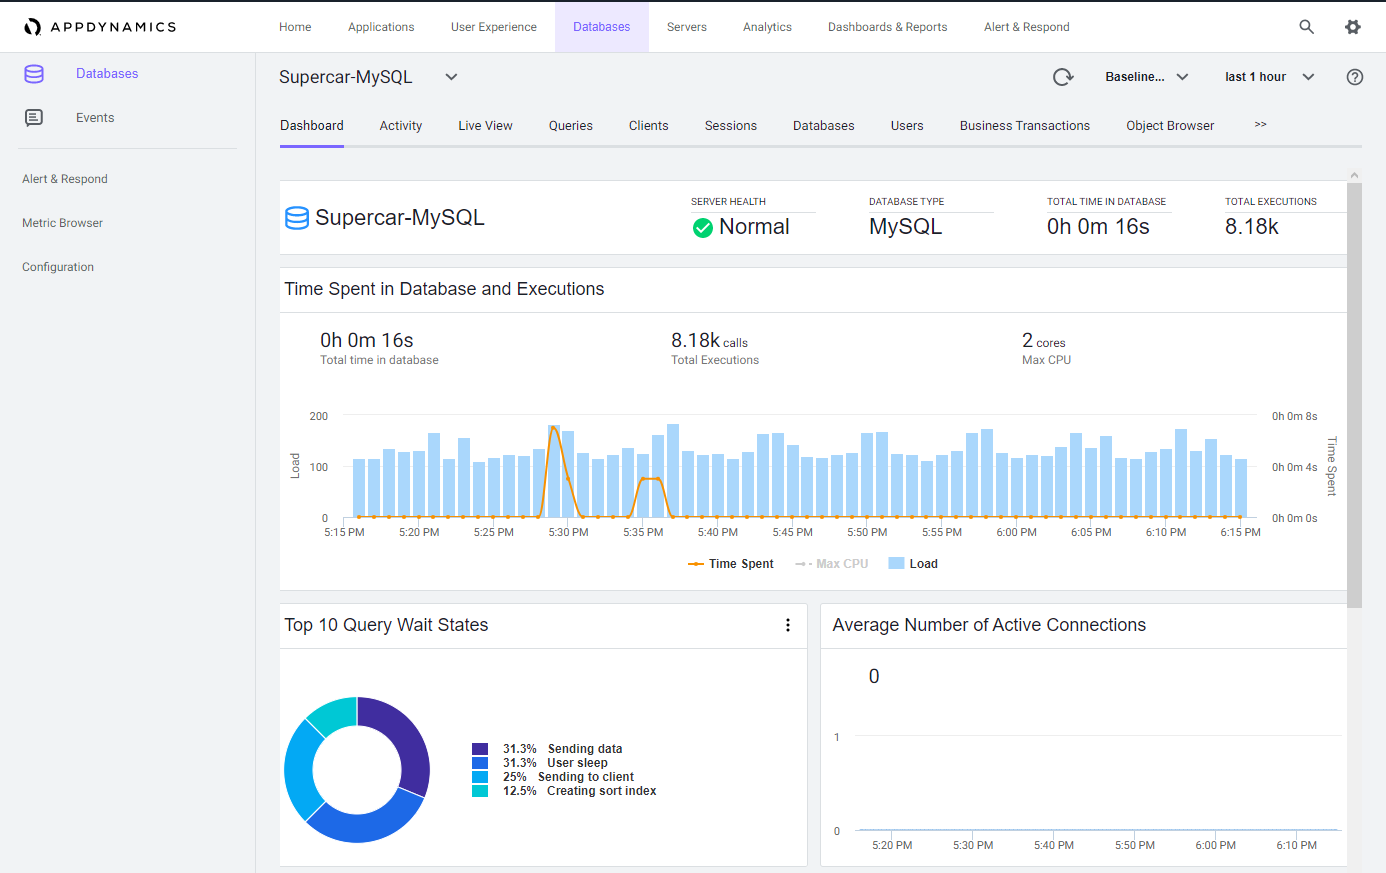Switch to the Business Transactions tab
Screen dimensions: 1386x873
[1025, 126]
